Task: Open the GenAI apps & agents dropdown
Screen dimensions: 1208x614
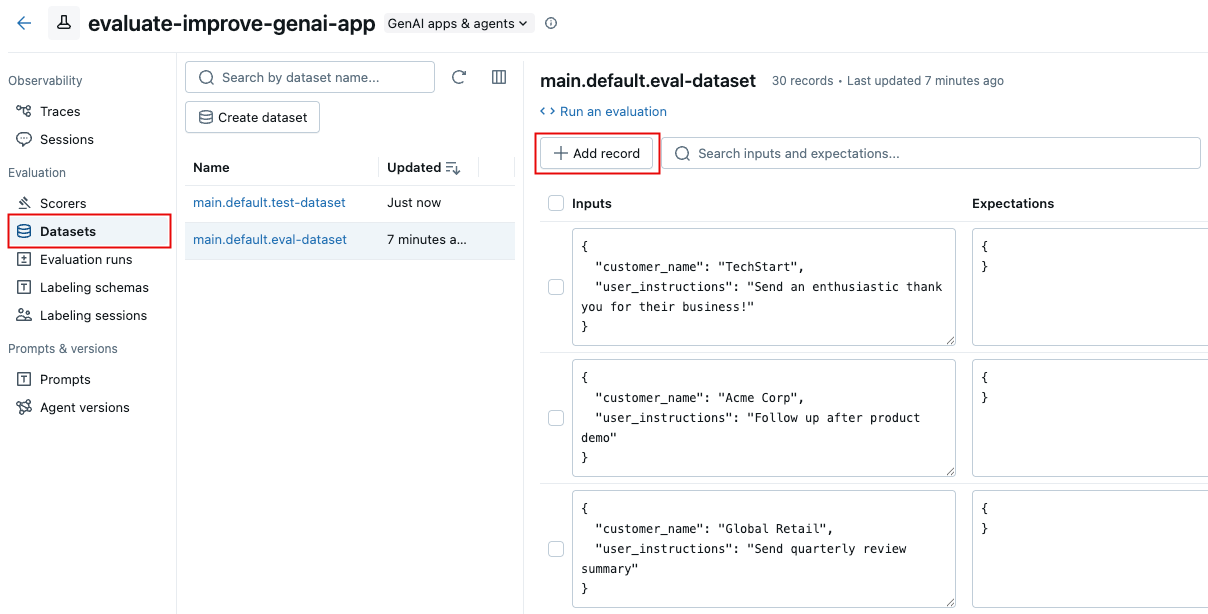Action: point(458,23)
